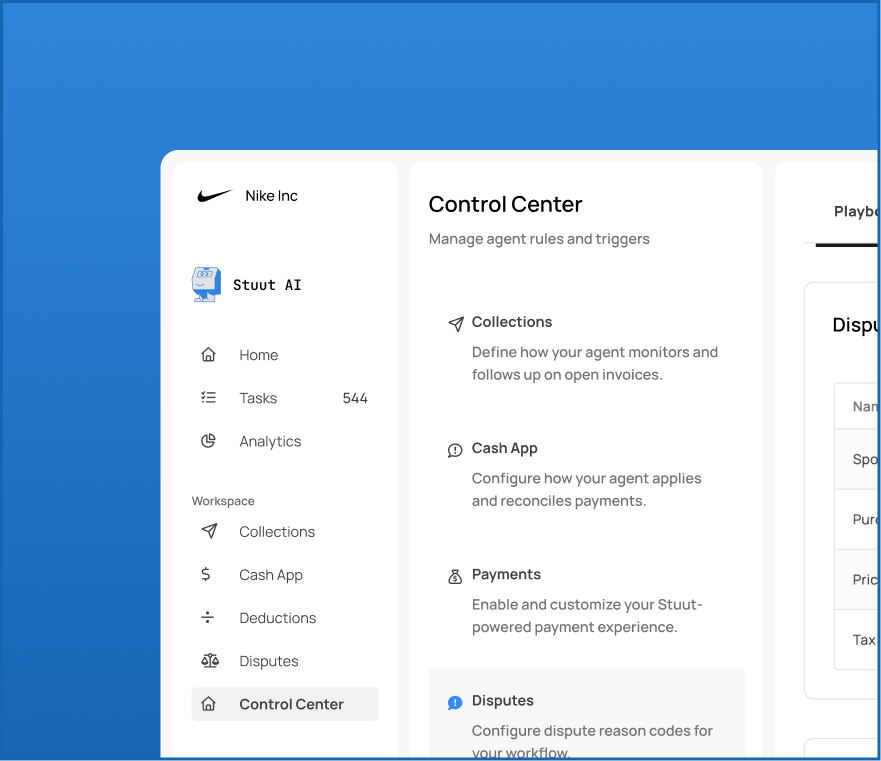The image size is (881, 761).
Task: Click the Workspace section label
Action: point(223,501)
